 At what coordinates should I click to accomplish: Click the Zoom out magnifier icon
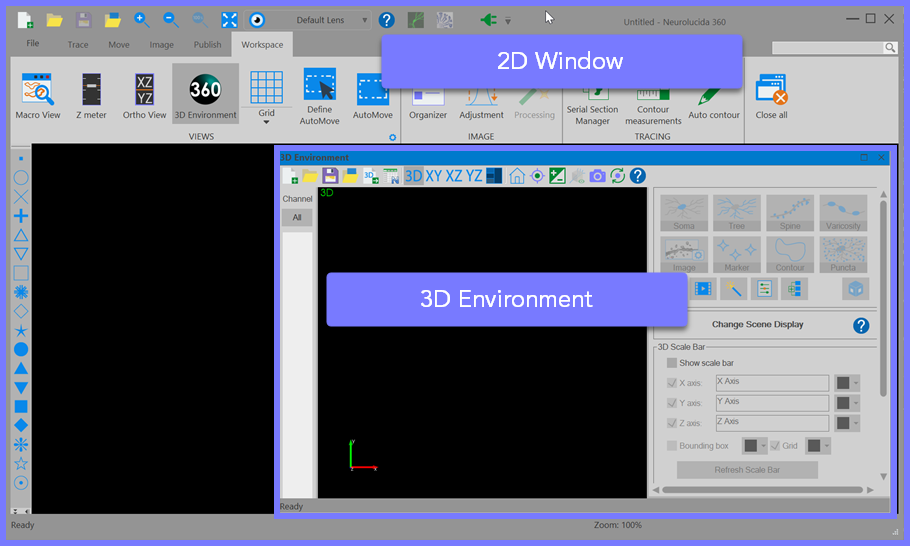click(171, 20)
